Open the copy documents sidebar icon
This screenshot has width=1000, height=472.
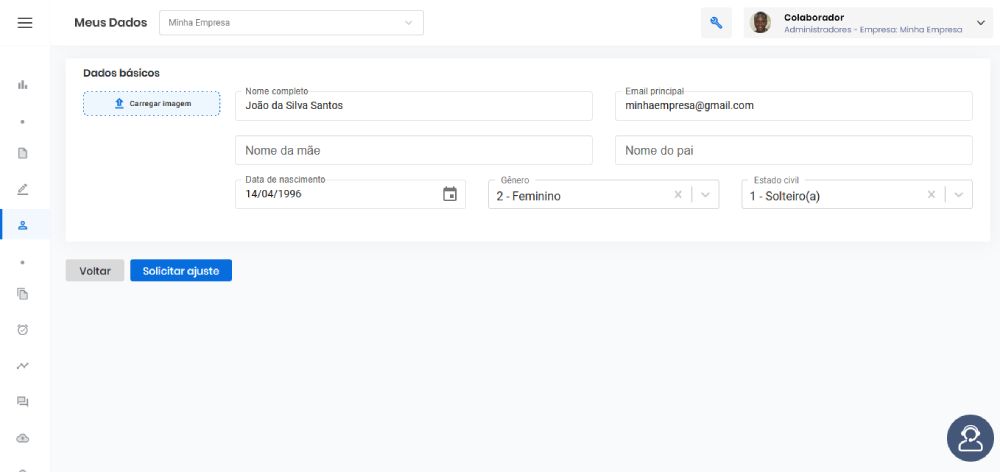23,294
